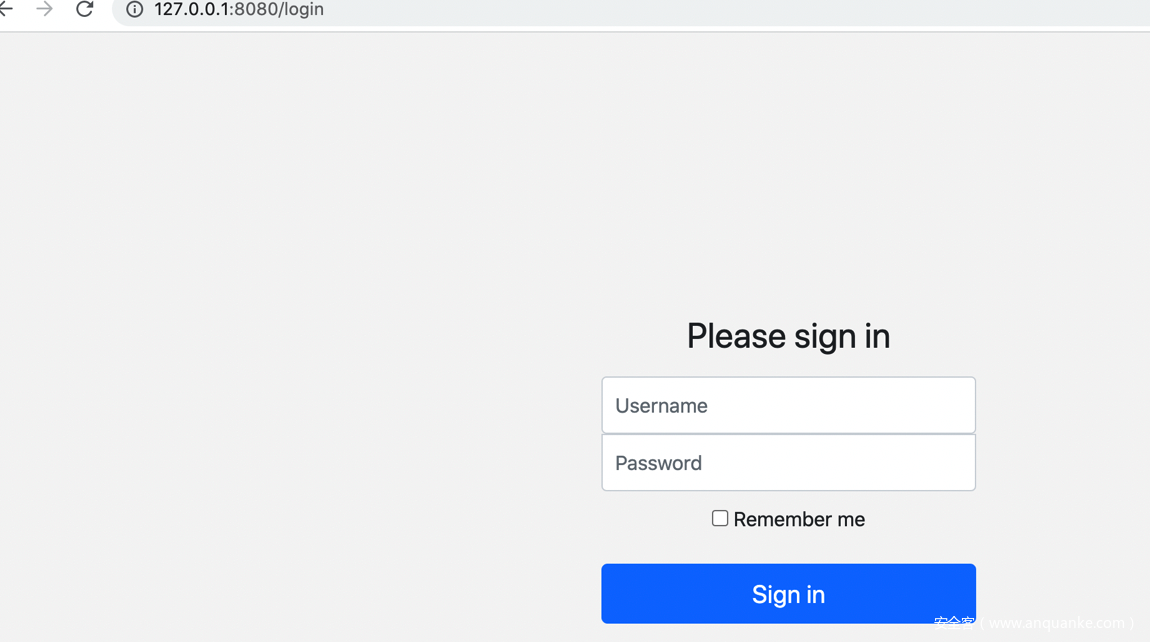1150x642 pixels.
Task: Select the Password placeholder text
Action: click(658, 463)
